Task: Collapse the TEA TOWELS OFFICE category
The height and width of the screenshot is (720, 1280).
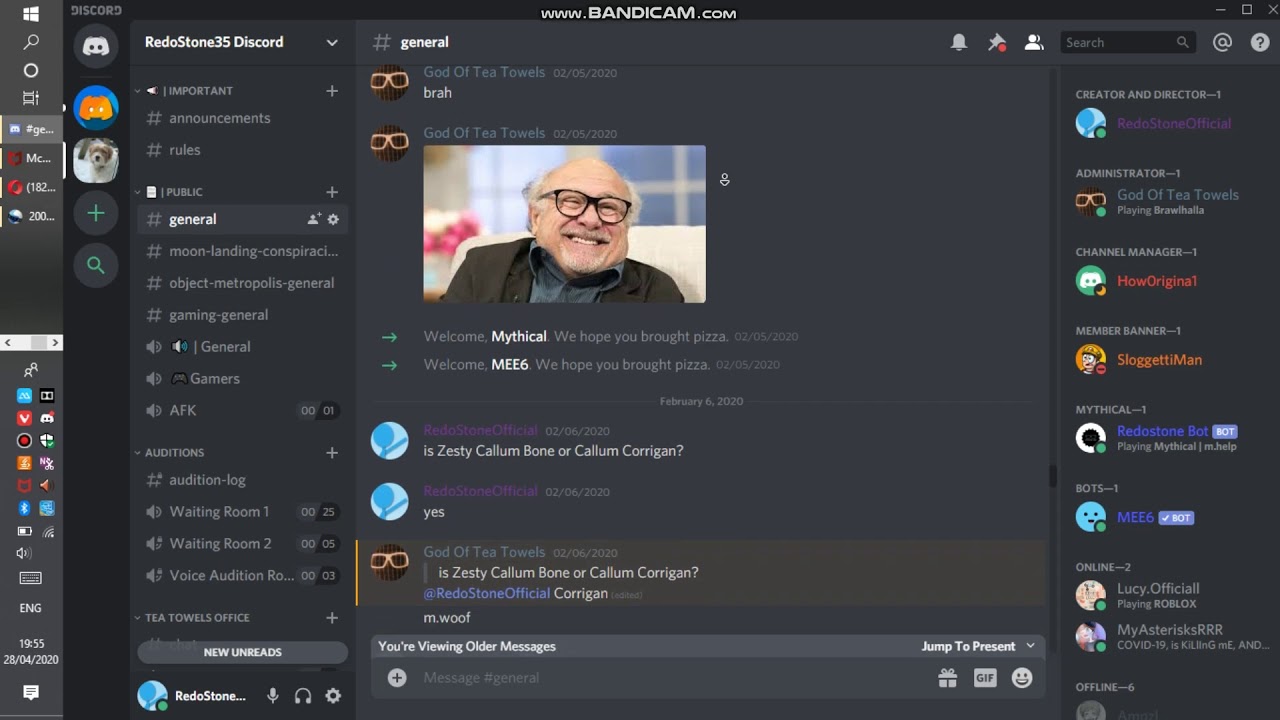Action: (192, 618)
